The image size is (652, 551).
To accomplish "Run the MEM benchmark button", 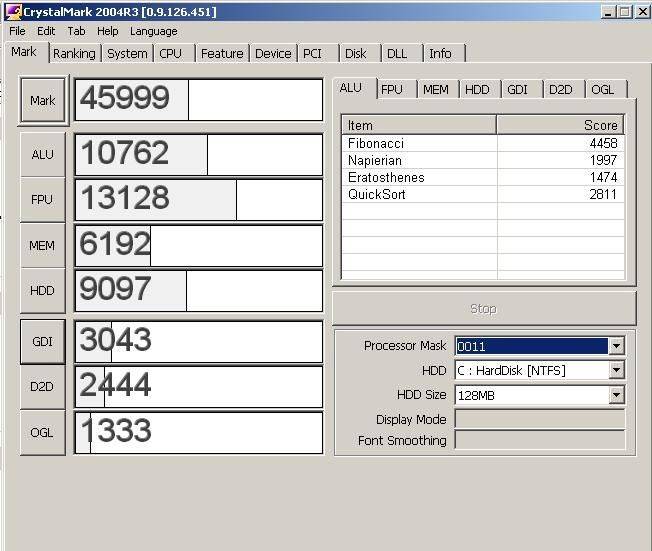I will point(43,245).
